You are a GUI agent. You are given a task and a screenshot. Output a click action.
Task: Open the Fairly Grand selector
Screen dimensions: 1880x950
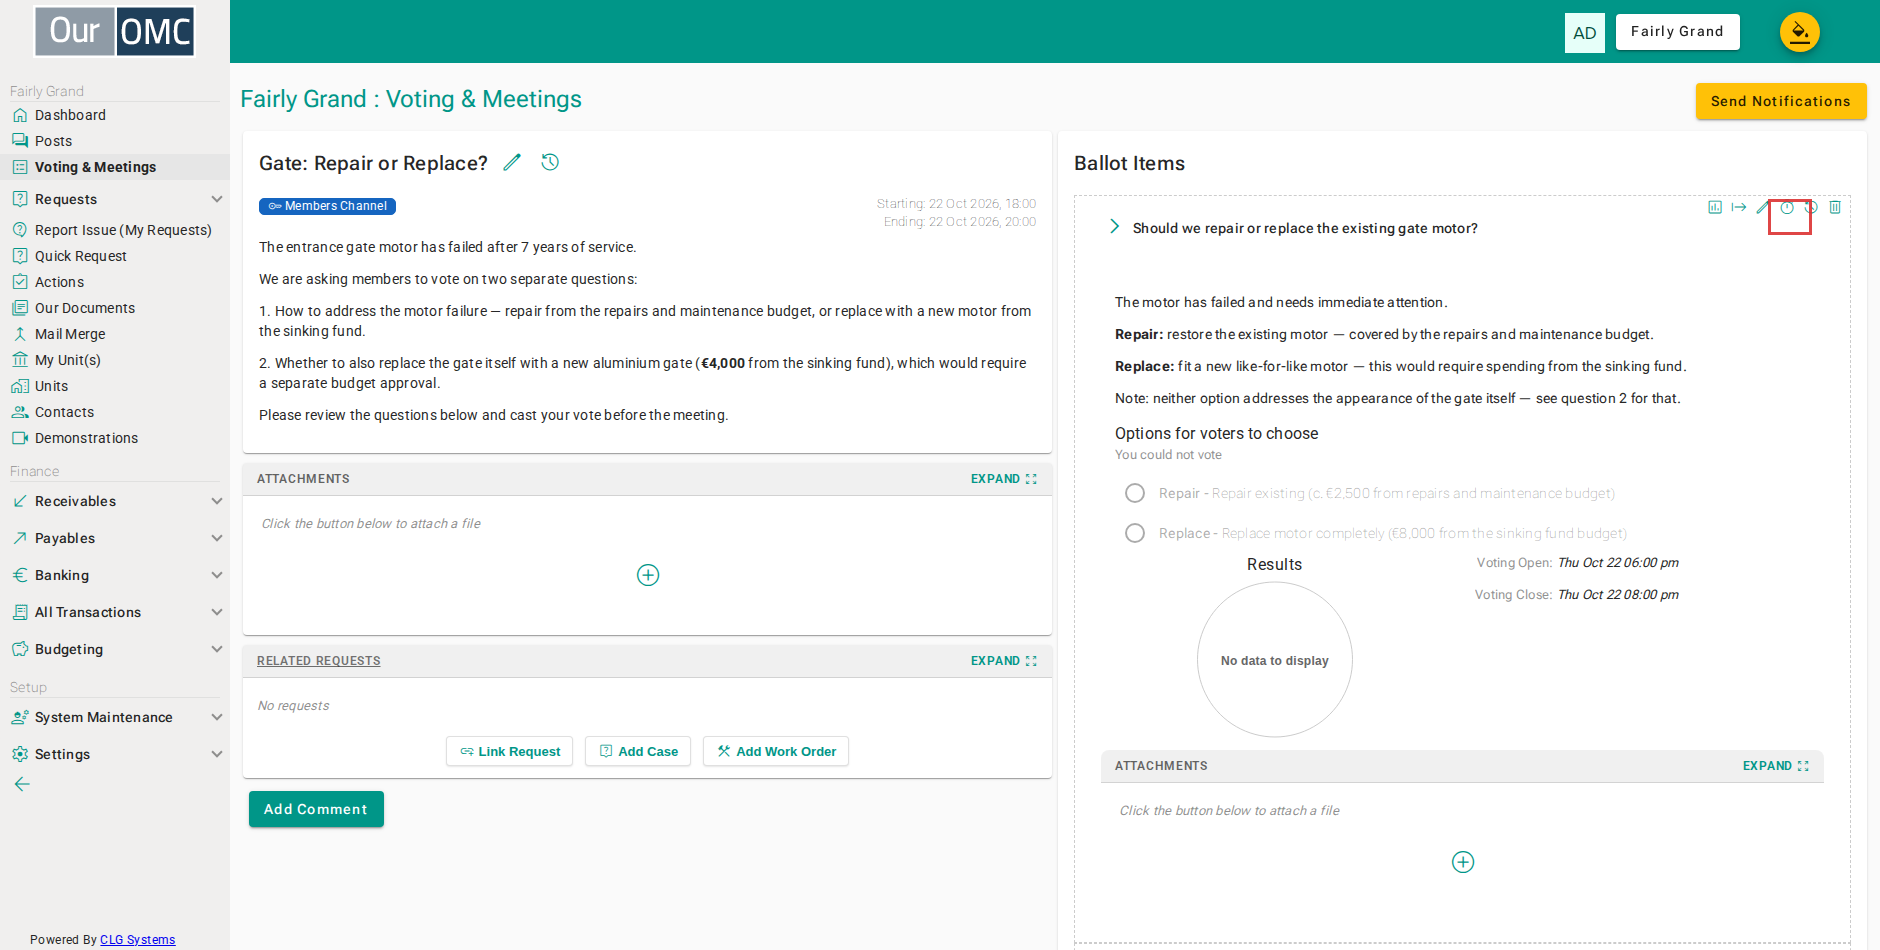1678,32
